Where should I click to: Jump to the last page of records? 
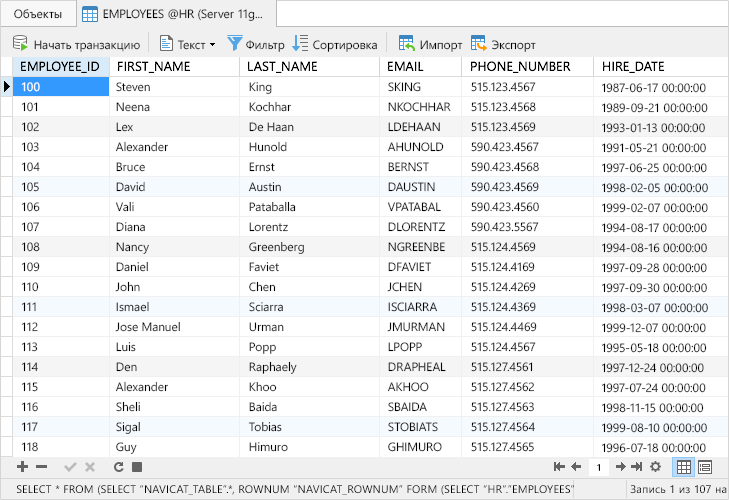point(637,467)
